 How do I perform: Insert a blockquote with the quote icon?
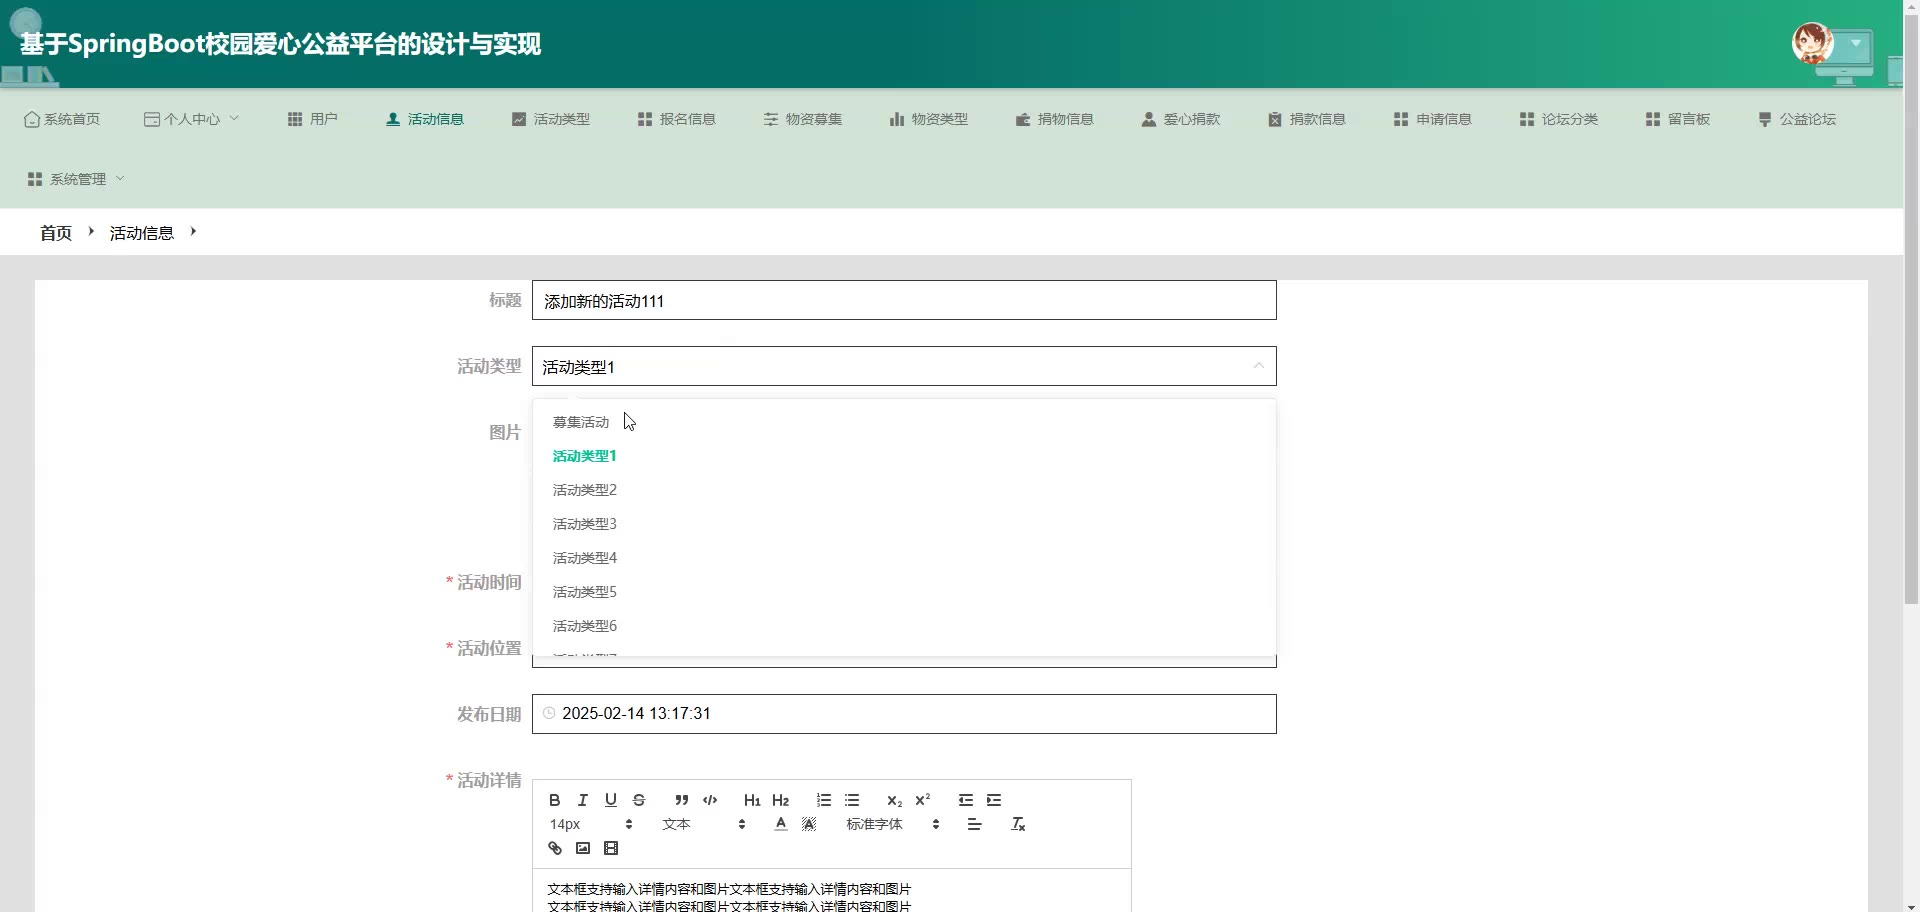tap(681, 800)
